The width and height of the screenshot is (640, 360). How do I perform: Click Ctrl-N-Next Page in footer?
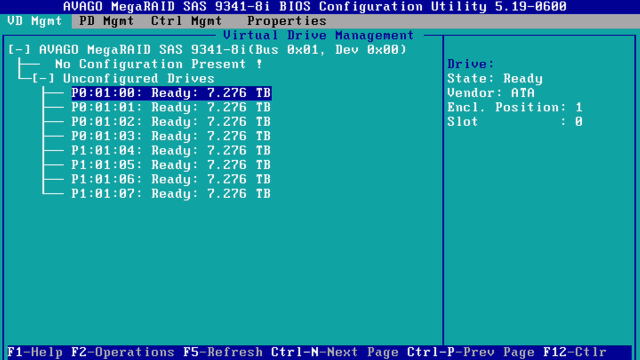[x=335, y=352]
